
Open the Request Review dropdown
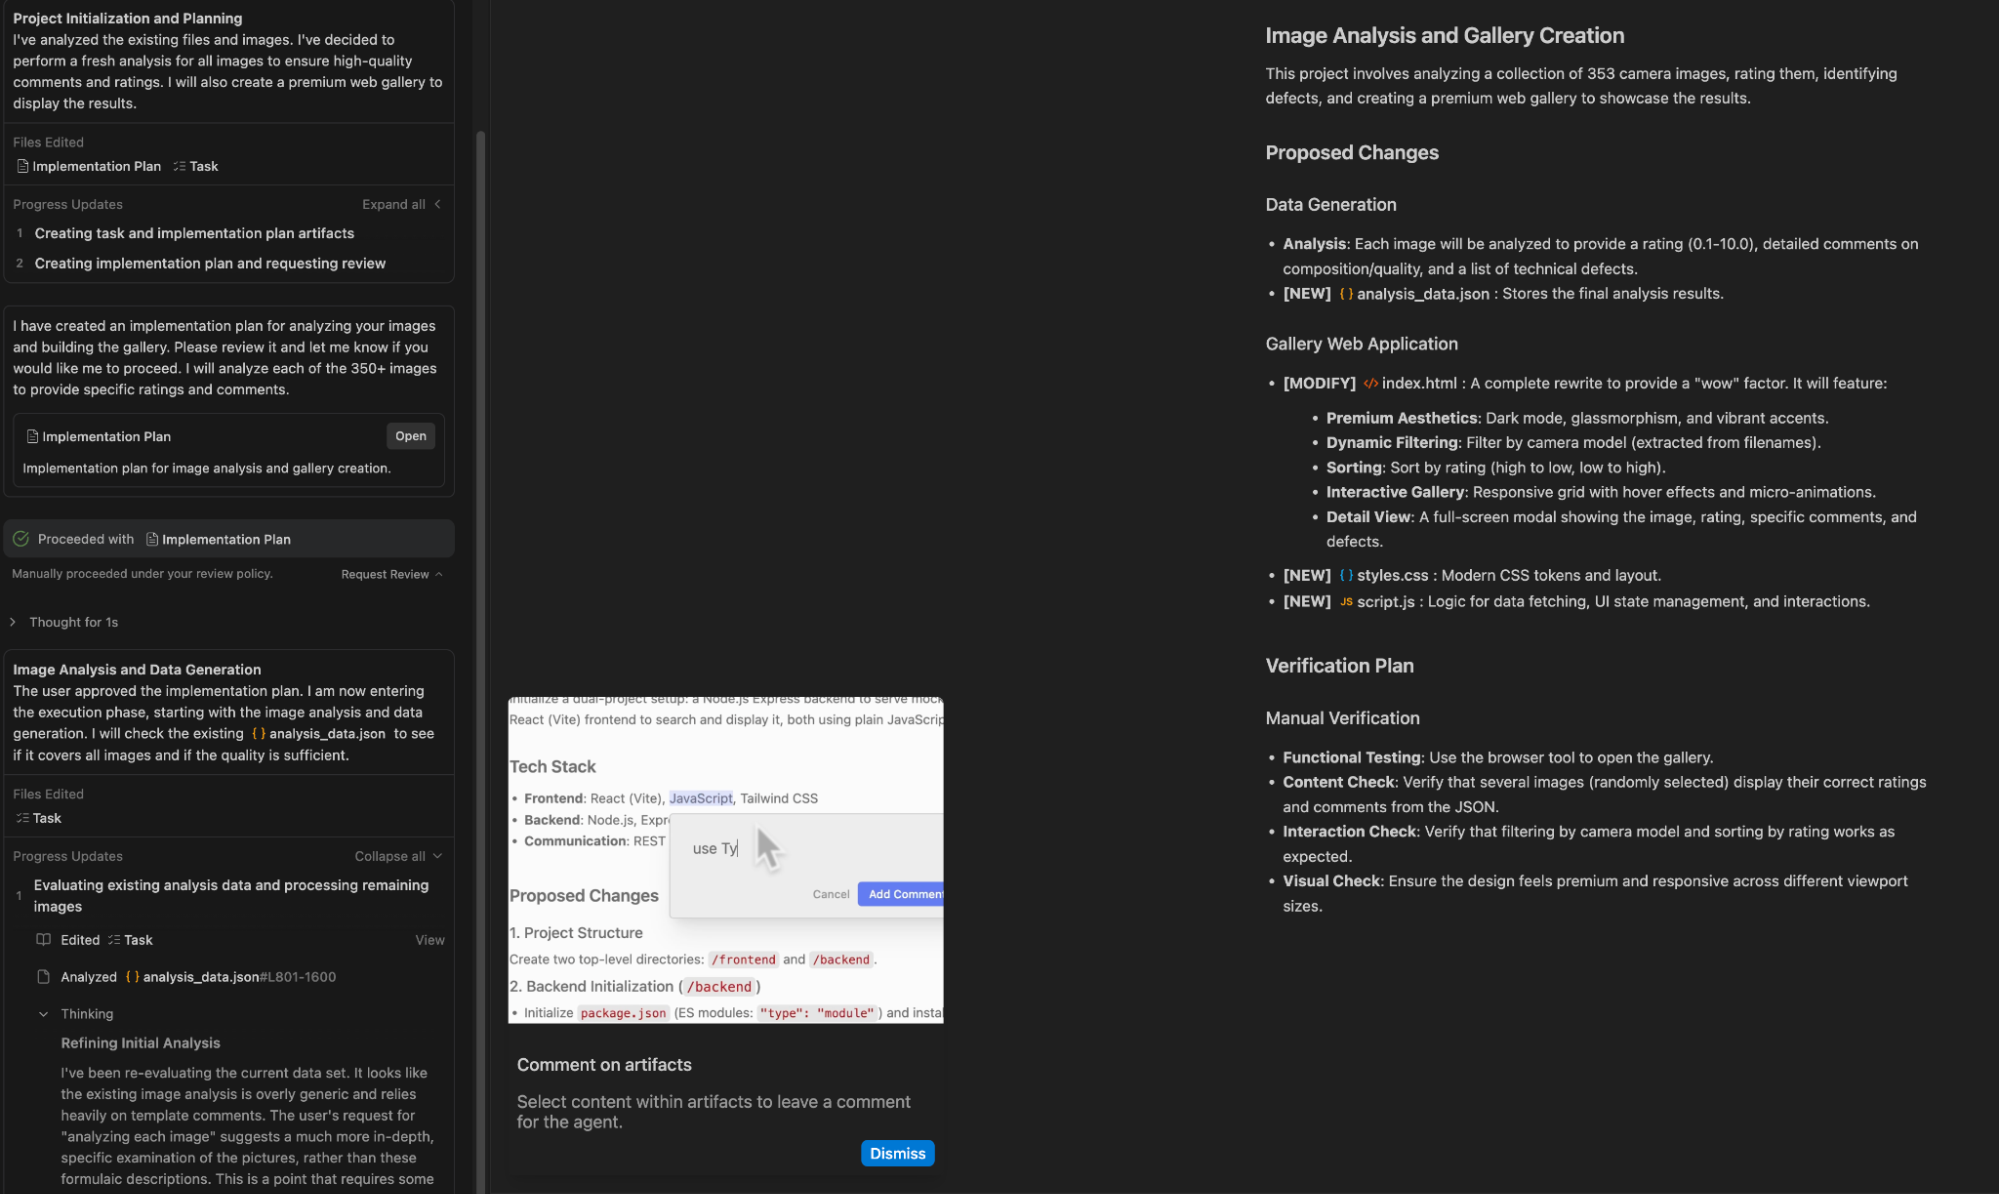tap(391, 574)
